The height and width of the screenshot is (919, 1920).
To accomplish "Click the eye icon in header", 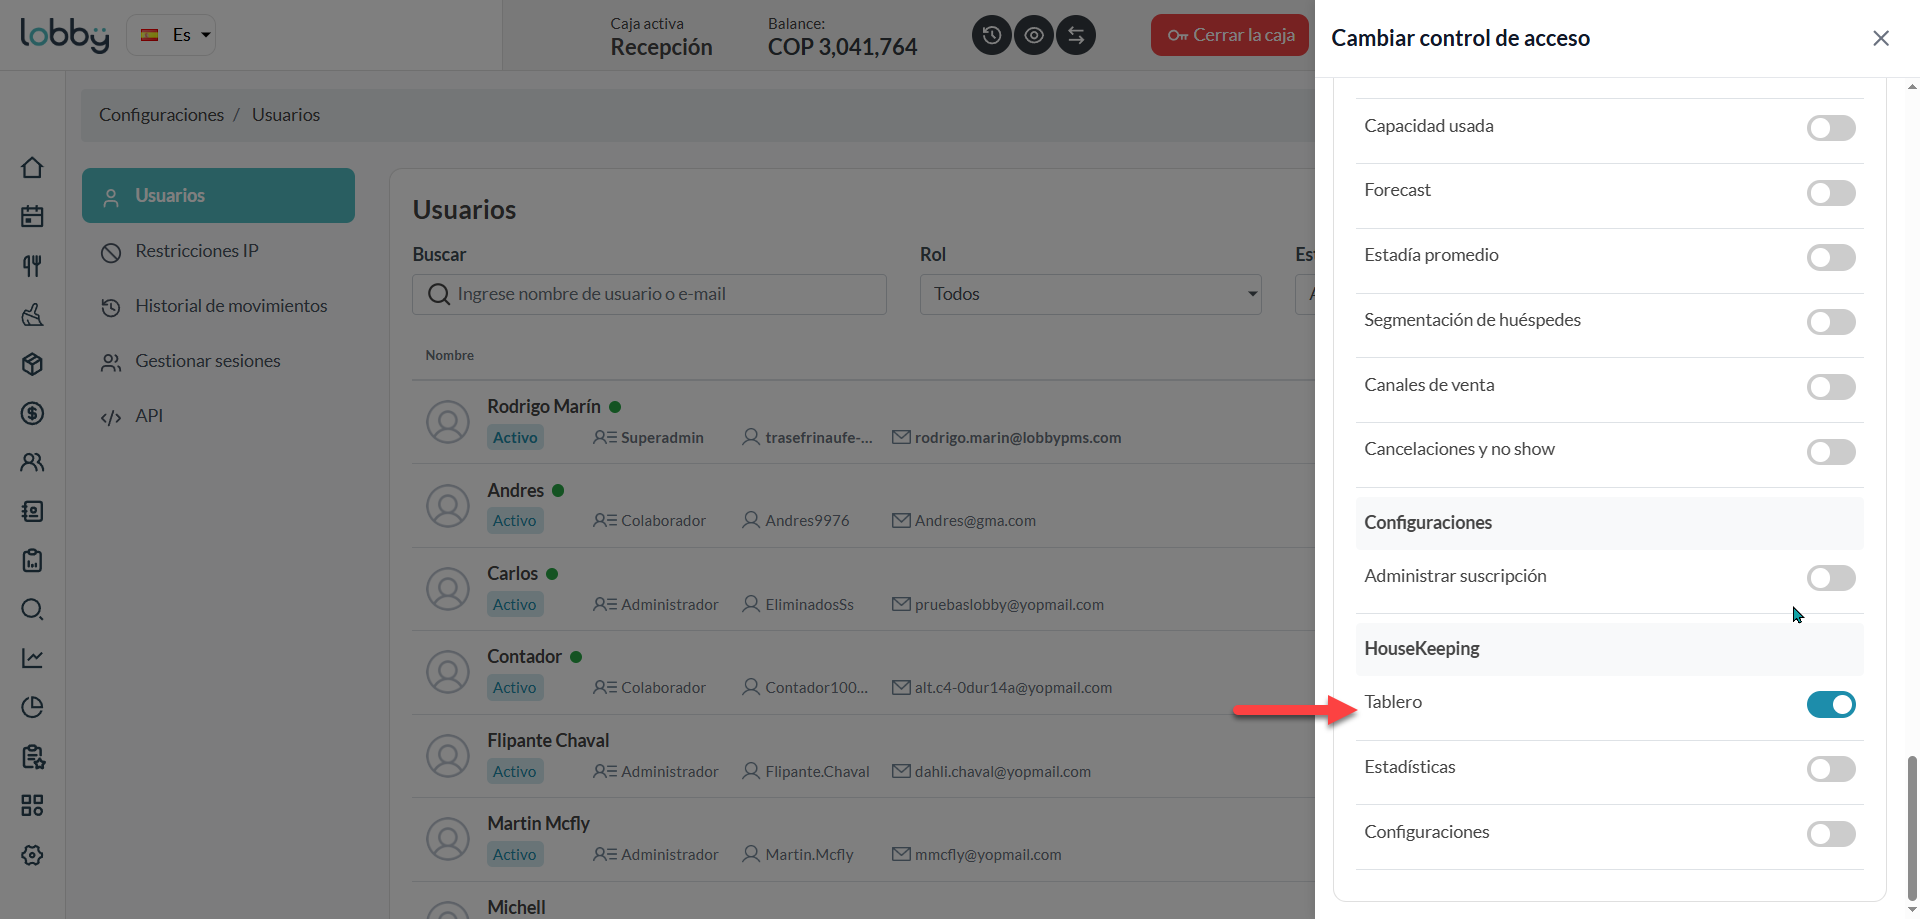I will click(1034, 35).
